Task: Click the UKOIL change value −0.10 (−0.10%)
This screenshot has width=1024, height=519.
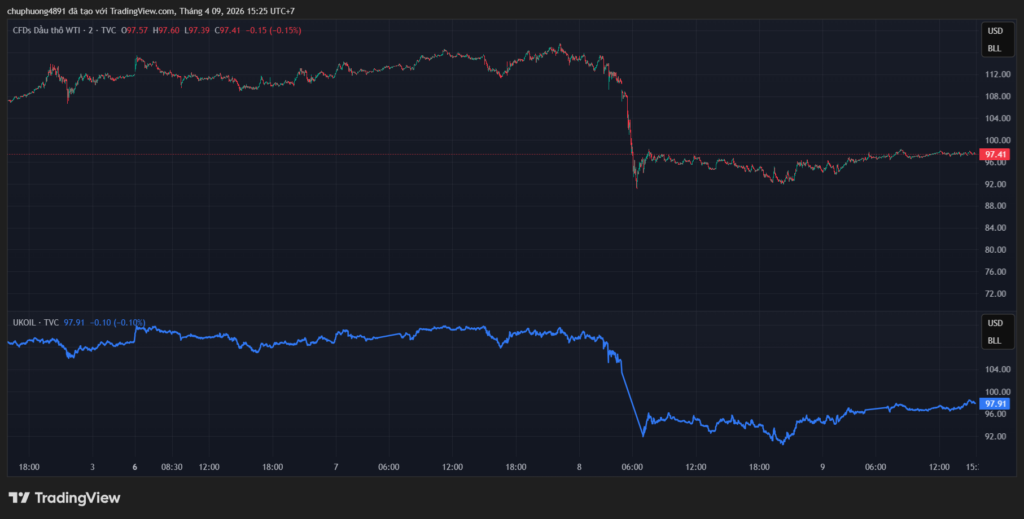Action: (118, 323)
